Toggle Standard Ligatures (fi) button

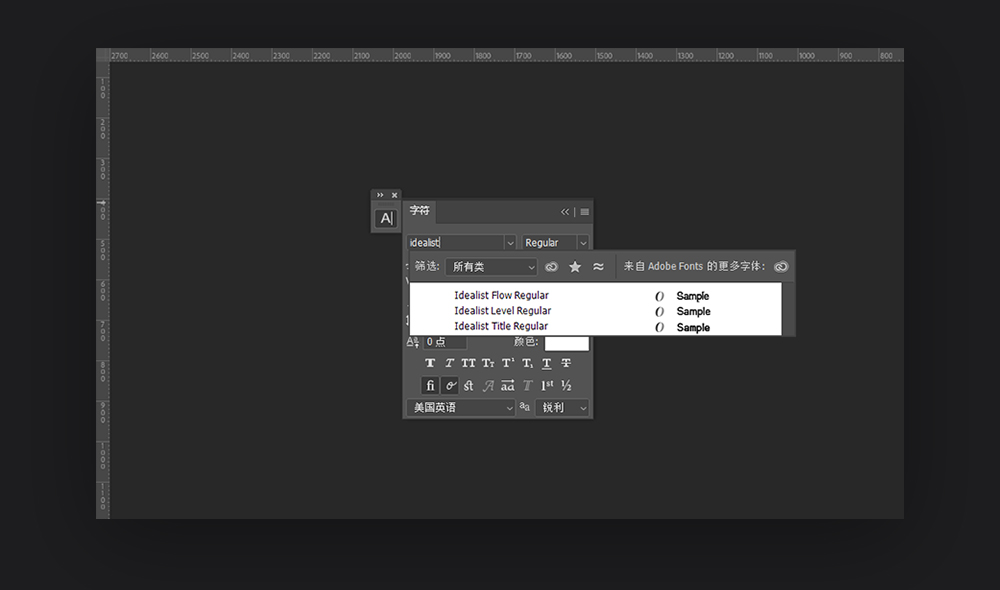click(430, 385)
